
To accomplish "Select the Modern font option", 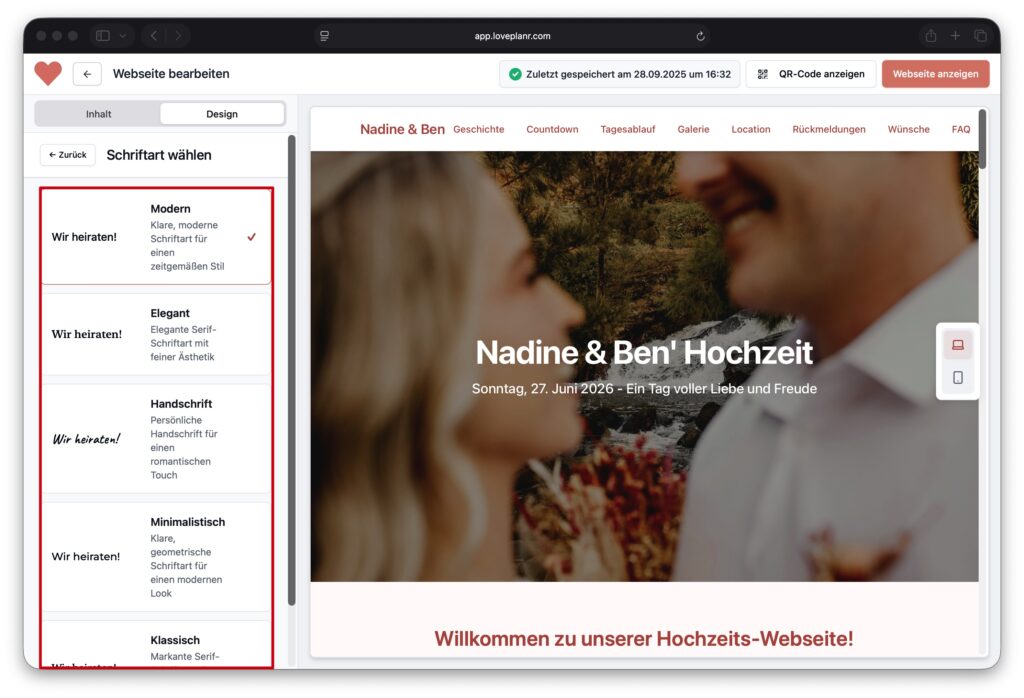I will coord(156,237).
